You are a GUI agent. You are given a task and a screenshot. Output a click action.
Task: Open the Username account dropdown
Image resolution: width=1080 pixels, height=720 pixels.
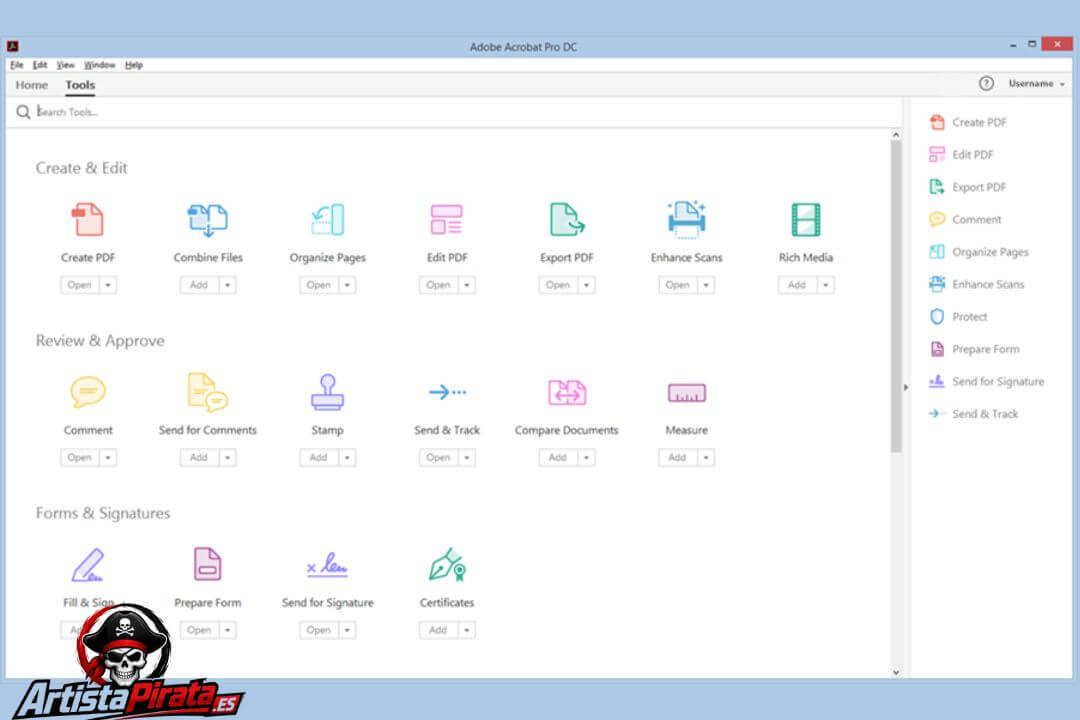coord(1037,83)
